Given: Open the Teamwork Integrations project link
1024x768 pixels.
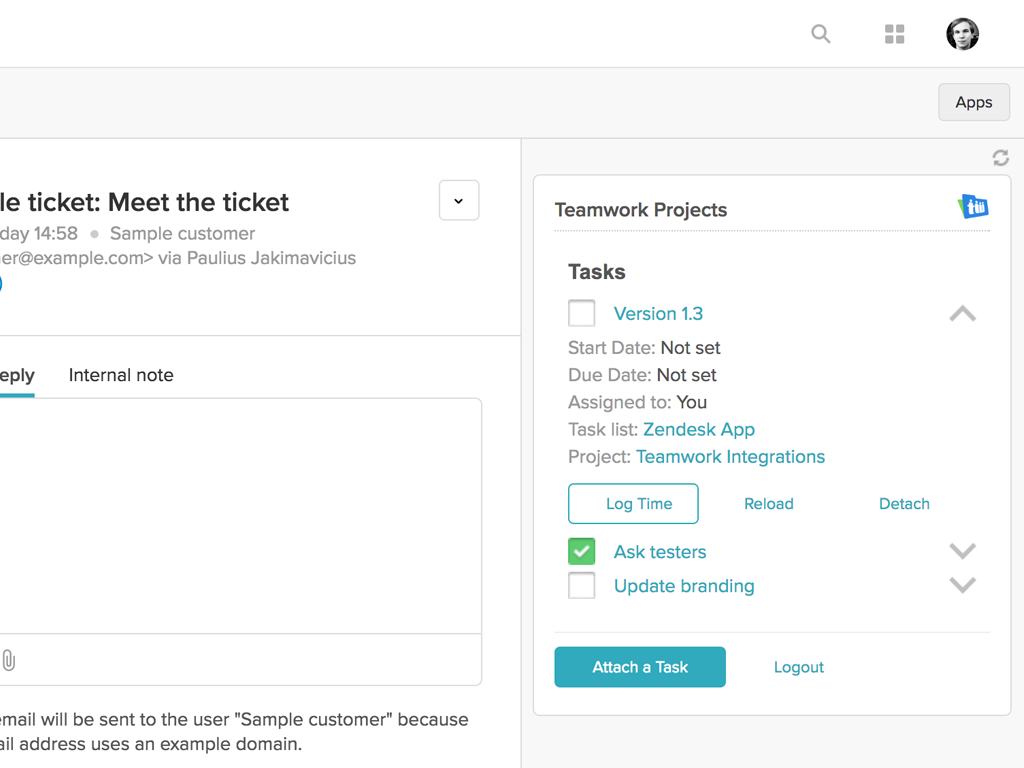Looking at the screenshot, I should coord(730,457).
